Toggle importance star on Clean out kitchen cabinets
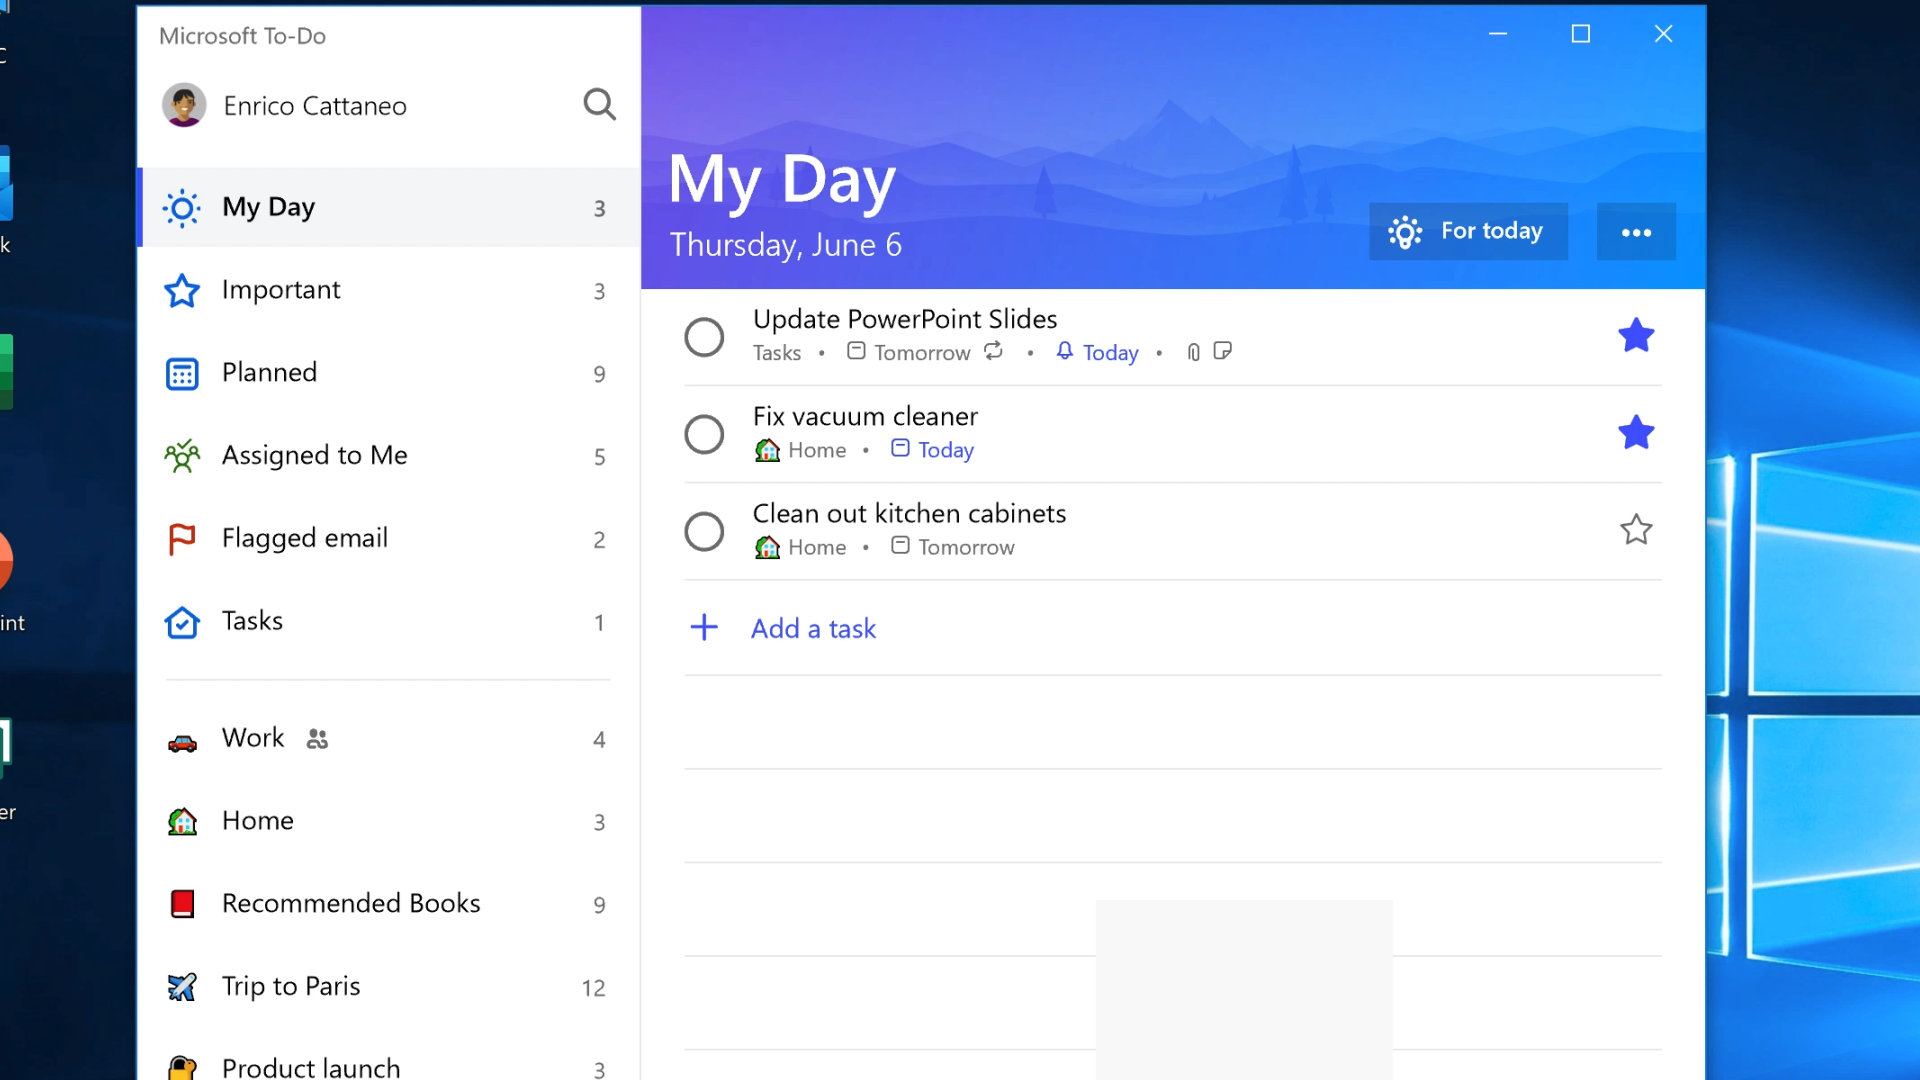The width and height of the screenshot is (1920, 1080). pyautogui.click(x=1635, y=530)
